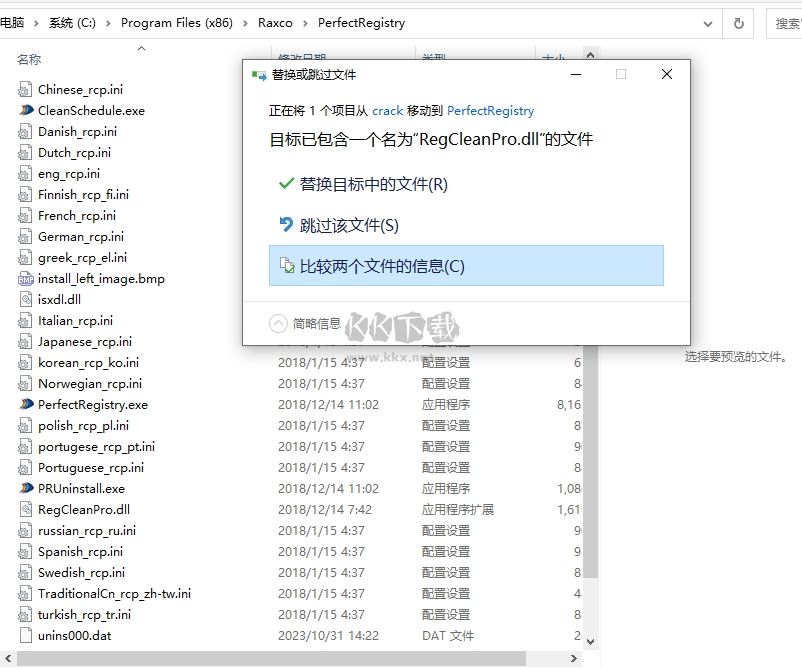This screenshot has height=669, width=802.
Task: Click the sort arrow above the 大小 column
Action: click(x=588, y=56)
